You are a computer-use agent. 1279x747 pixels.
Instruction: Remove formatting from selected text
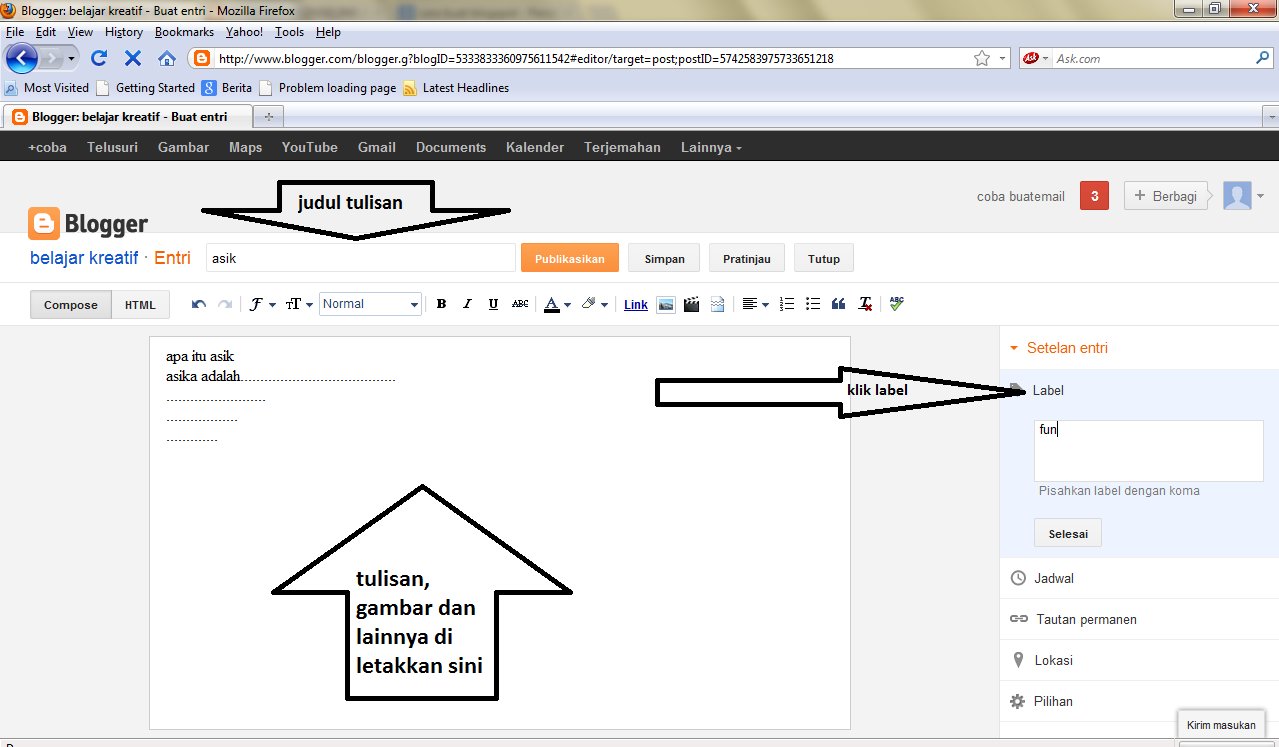[x=865, y=304]
